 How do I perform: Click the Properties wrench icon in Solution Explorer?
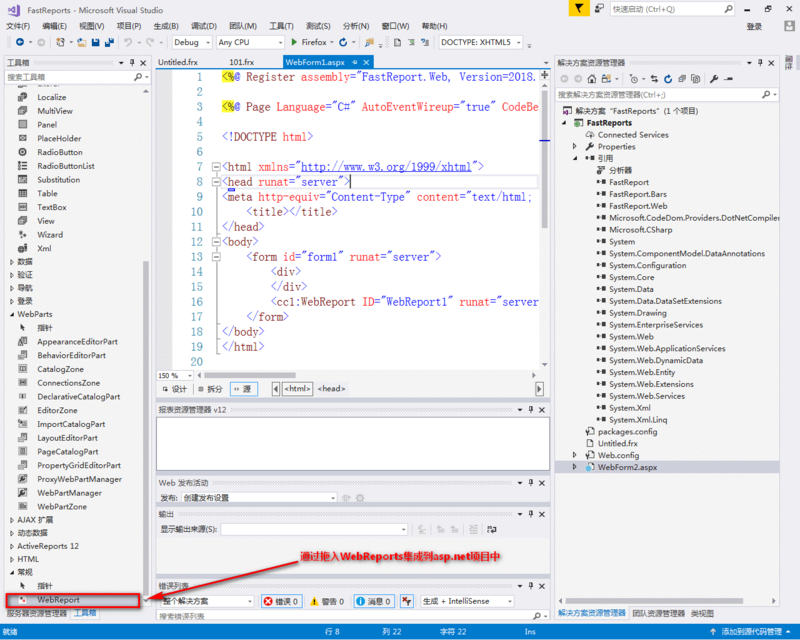point(714,79)
